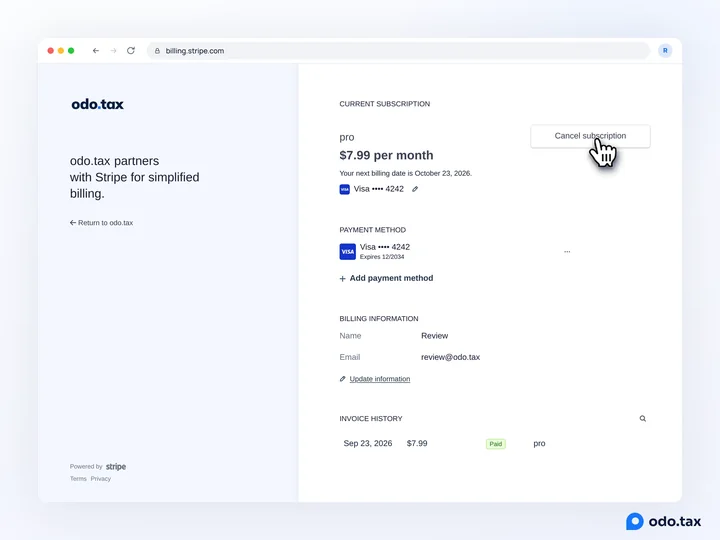The width and height of the screenshot is (720, 540).
Task: Click the small Visa icon under billing date
Action: click(x=344, y=189)
